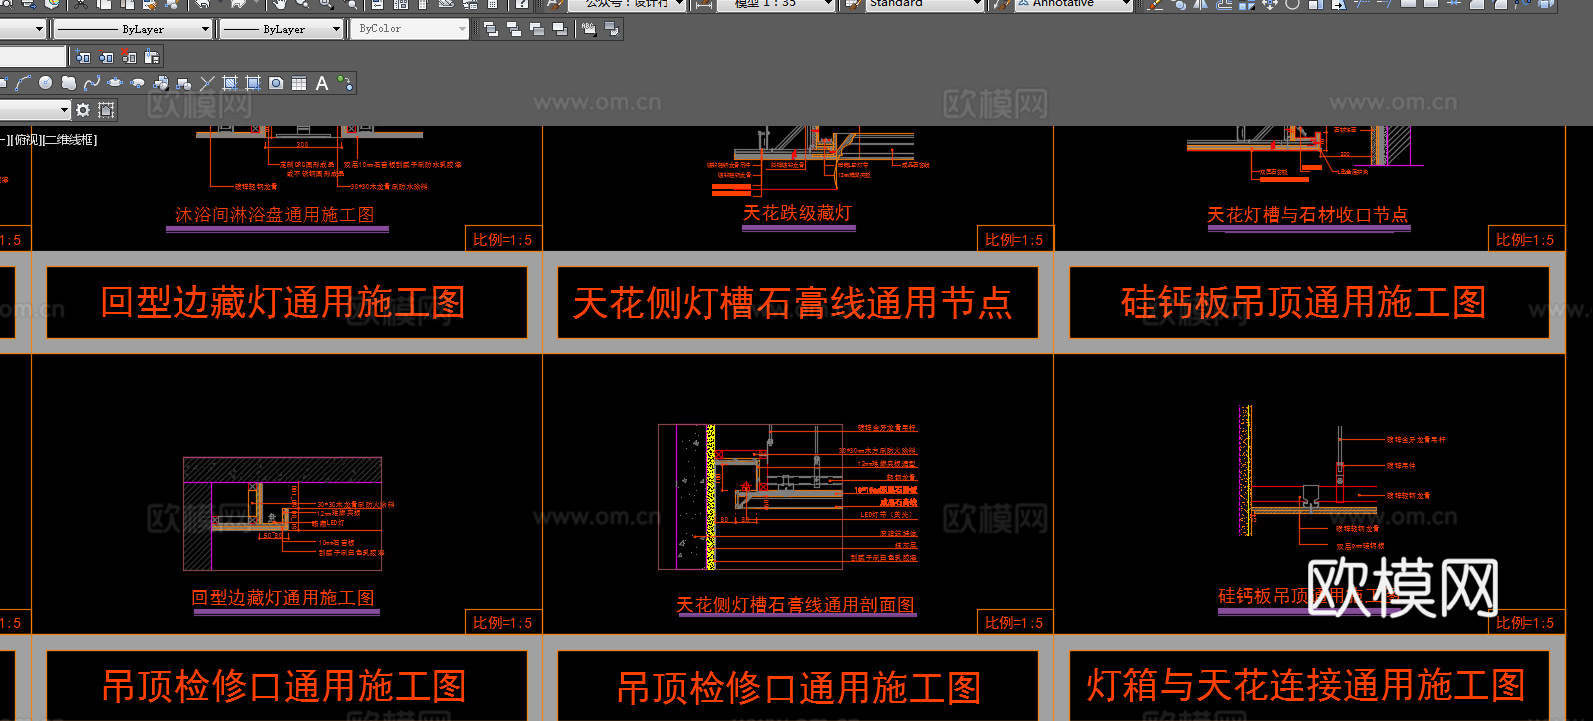Select the Point drawing tool
Image resolution: width=1593 pixels, height=721 pixels.
207,83
